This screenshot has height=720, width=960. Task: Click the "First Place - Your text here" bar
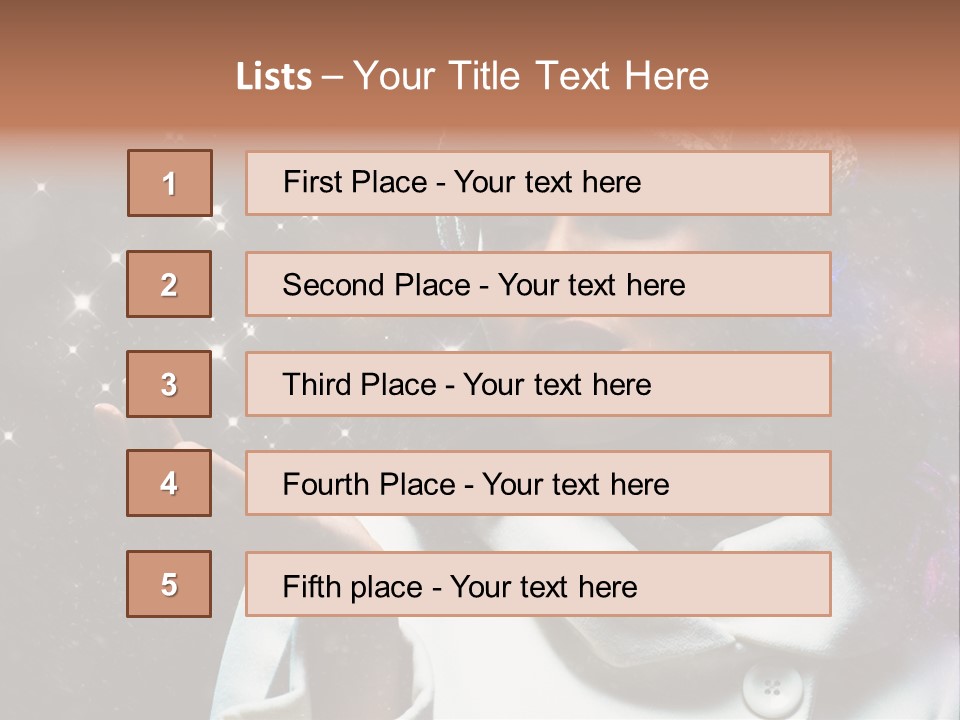(538, 183)
